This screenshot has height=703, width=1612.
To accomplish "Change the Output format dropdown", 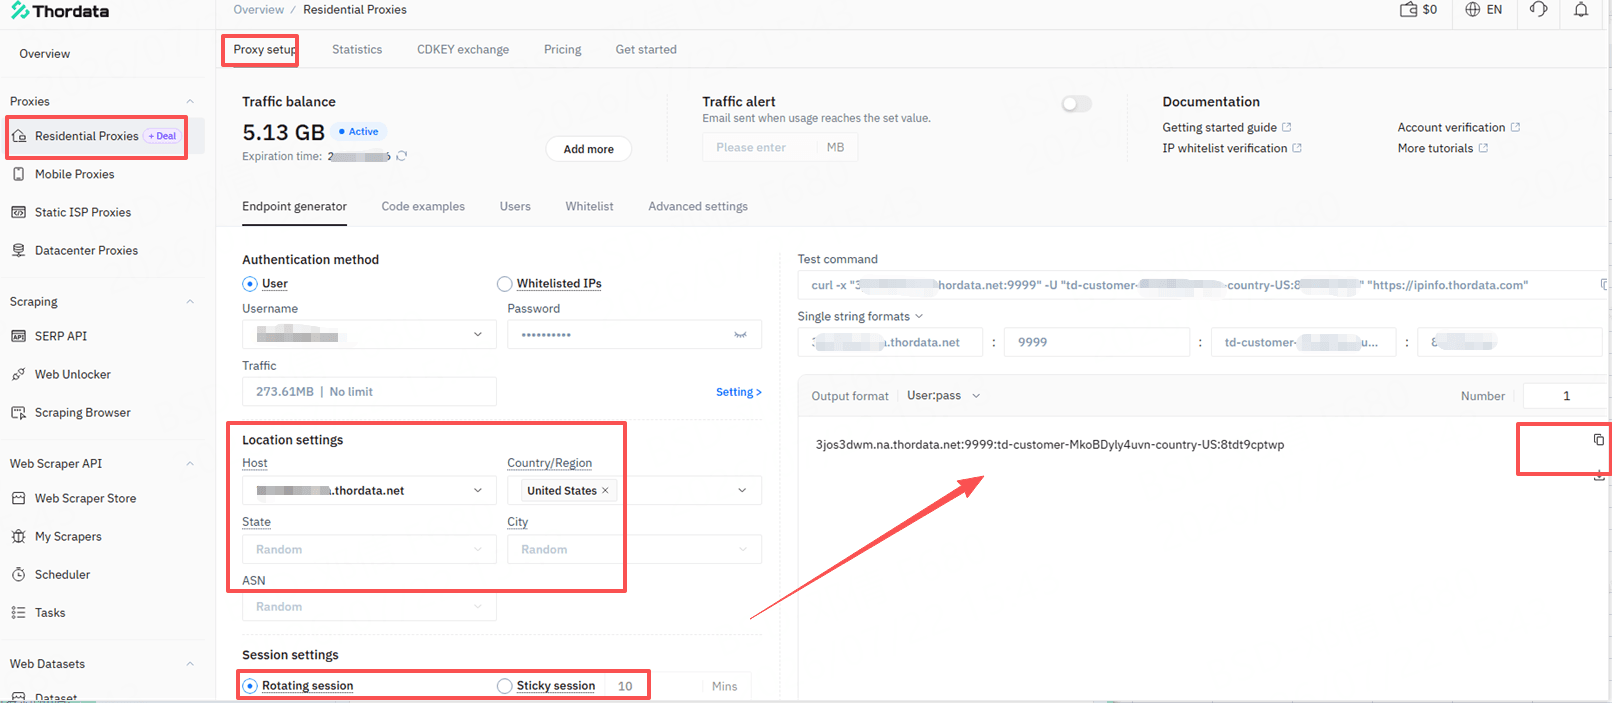I will tap(943, 396).
